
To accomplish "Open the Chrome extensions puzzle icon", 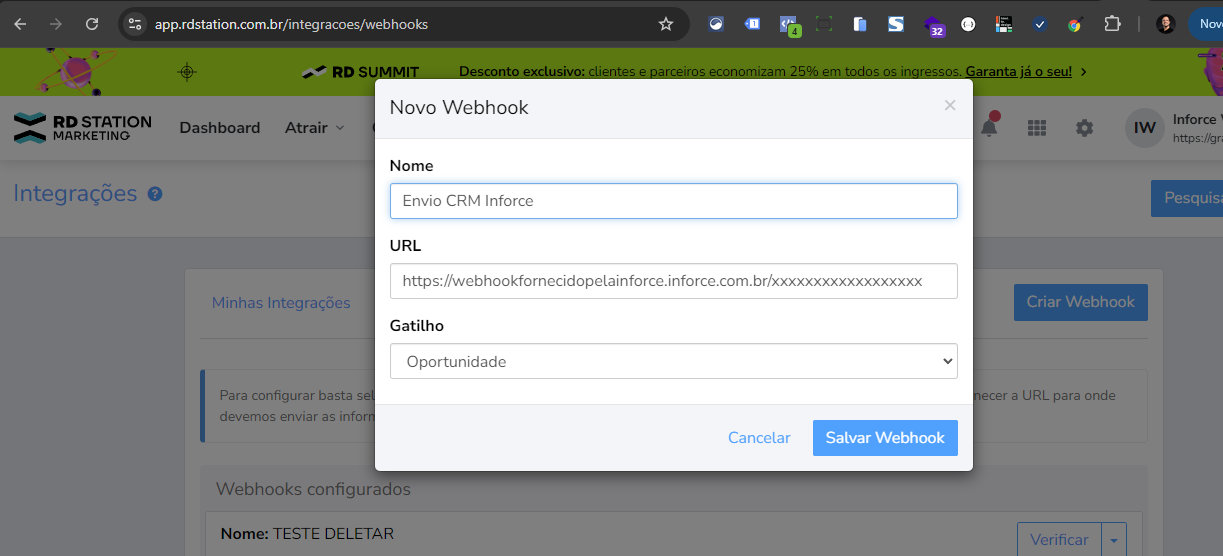I will (x=1112, y=24).
